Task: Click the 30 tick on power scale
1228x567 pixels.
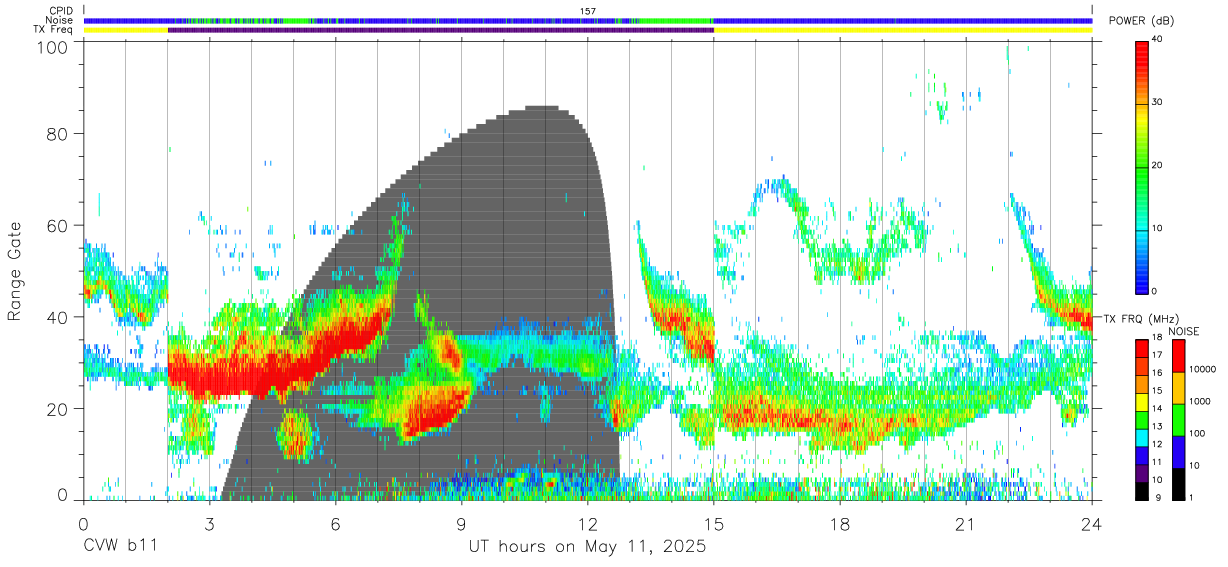Action: [x=1157, y=103]
